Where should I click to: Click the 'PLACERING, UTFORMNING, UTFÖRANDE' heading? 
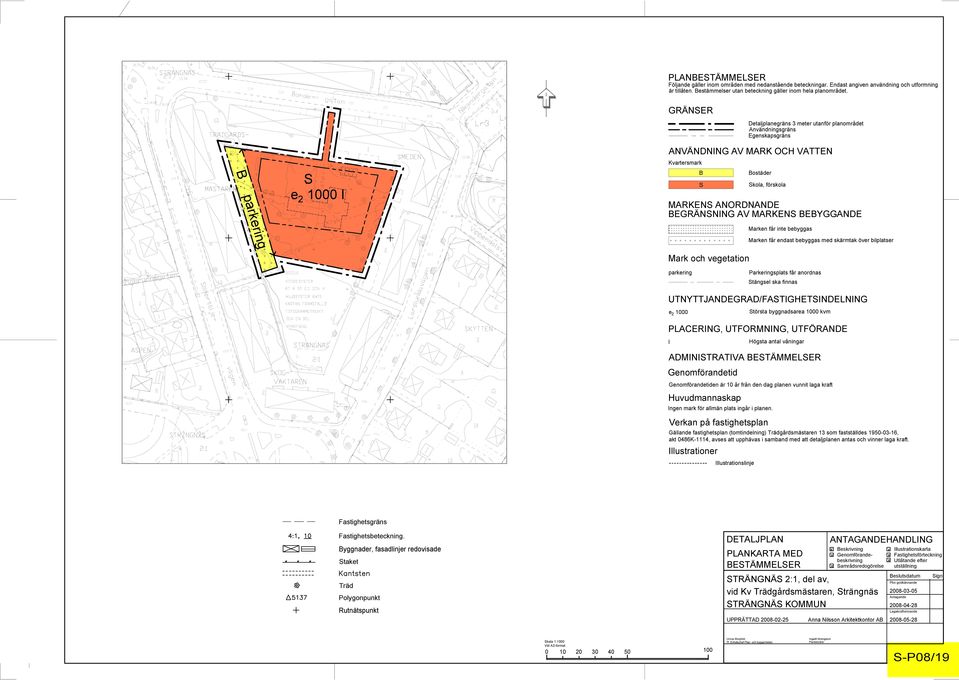(758, 328)
